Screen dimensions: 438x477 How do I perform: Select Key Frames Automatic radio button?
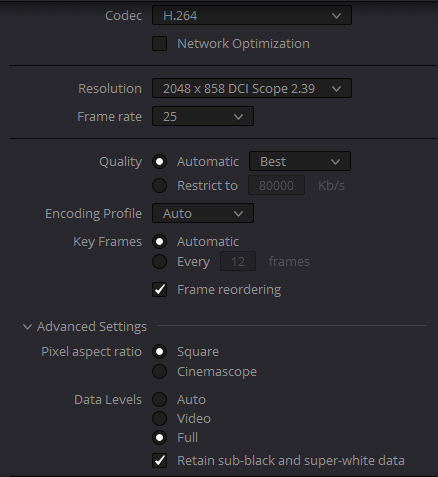point(159,242)
